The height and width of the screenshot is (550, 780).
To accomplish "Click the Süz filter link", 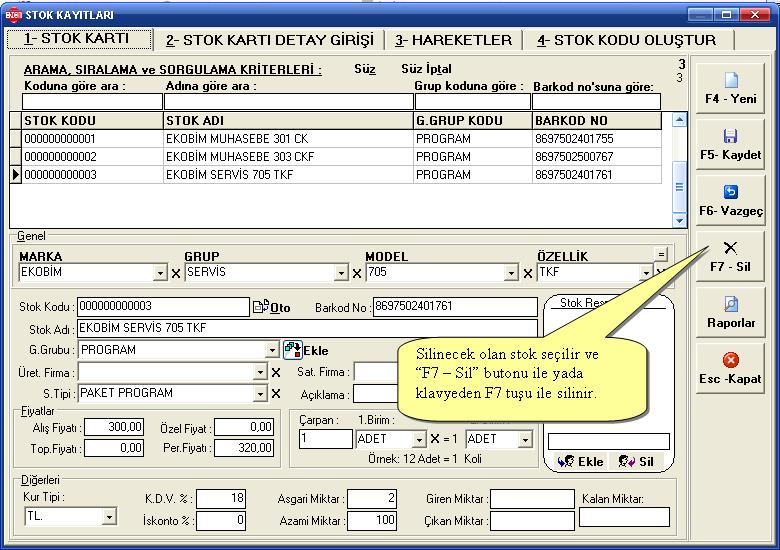I will tap(365, 69).
